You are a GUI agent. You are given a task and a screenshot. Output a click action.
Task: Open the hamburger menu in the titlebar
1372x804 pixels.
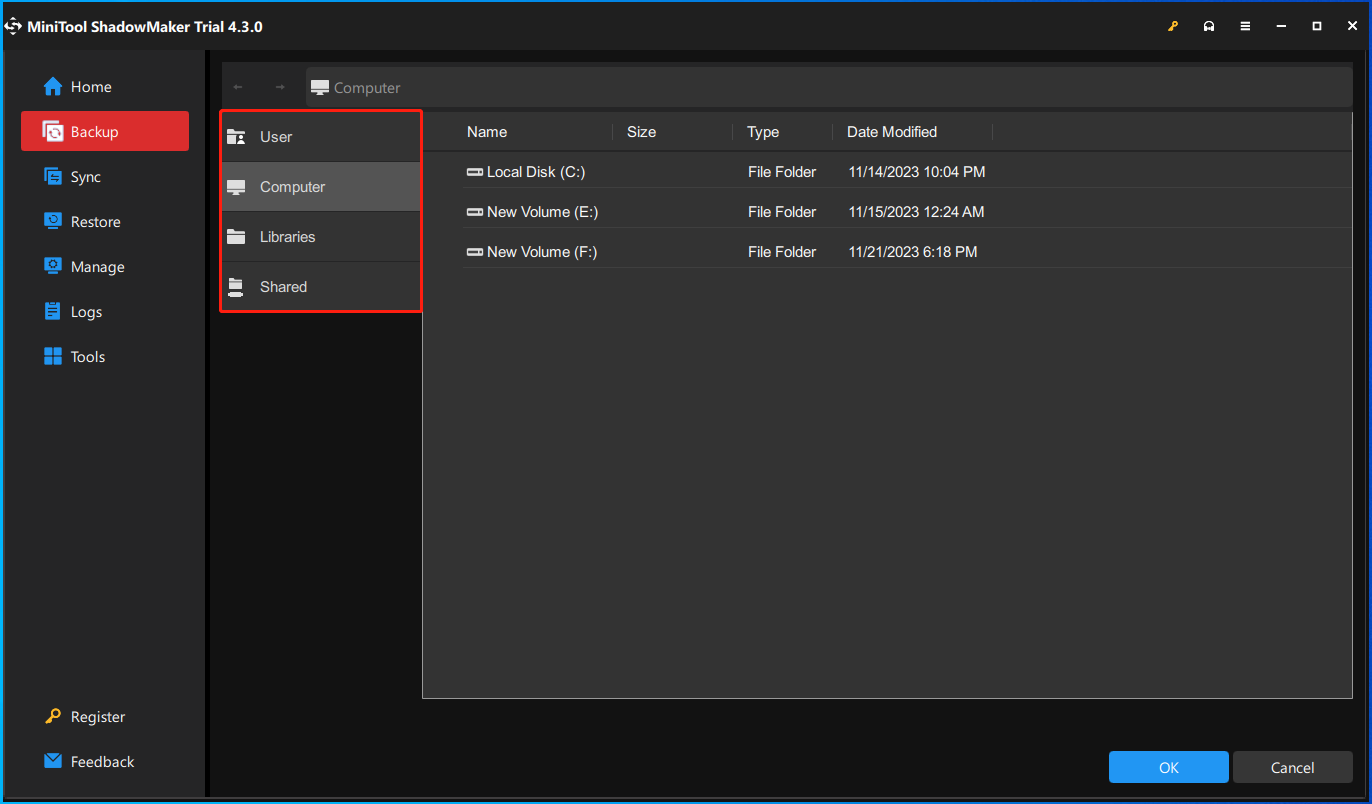[x=1244, y=26]
